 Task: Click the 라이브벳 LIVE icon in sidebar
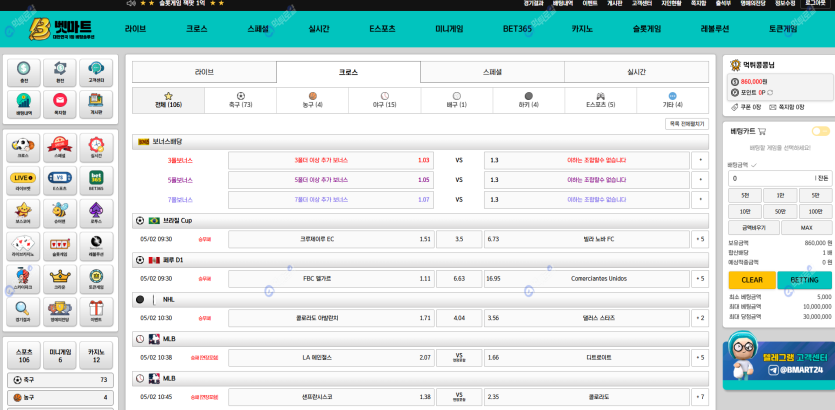click(x=23, y=181)
